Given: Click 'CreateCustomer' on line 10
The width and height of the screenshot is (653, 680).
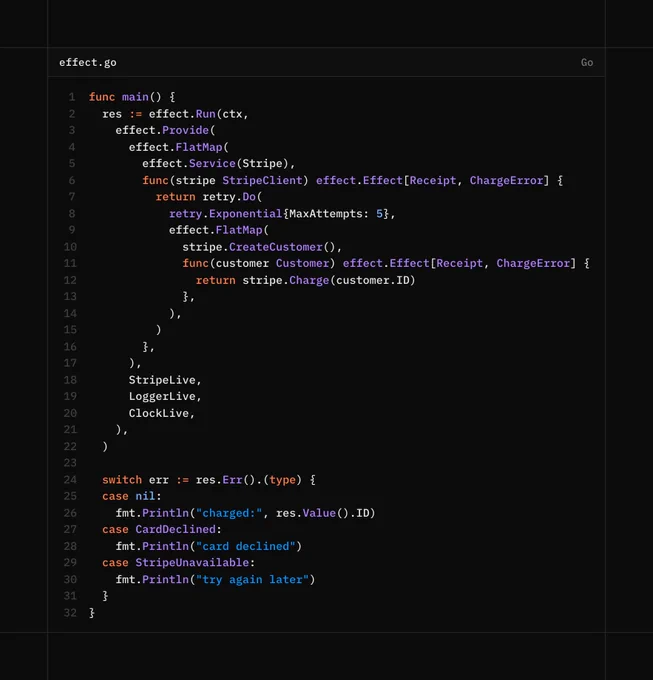Looking at the screenshot, I should [x=276, y=247].
